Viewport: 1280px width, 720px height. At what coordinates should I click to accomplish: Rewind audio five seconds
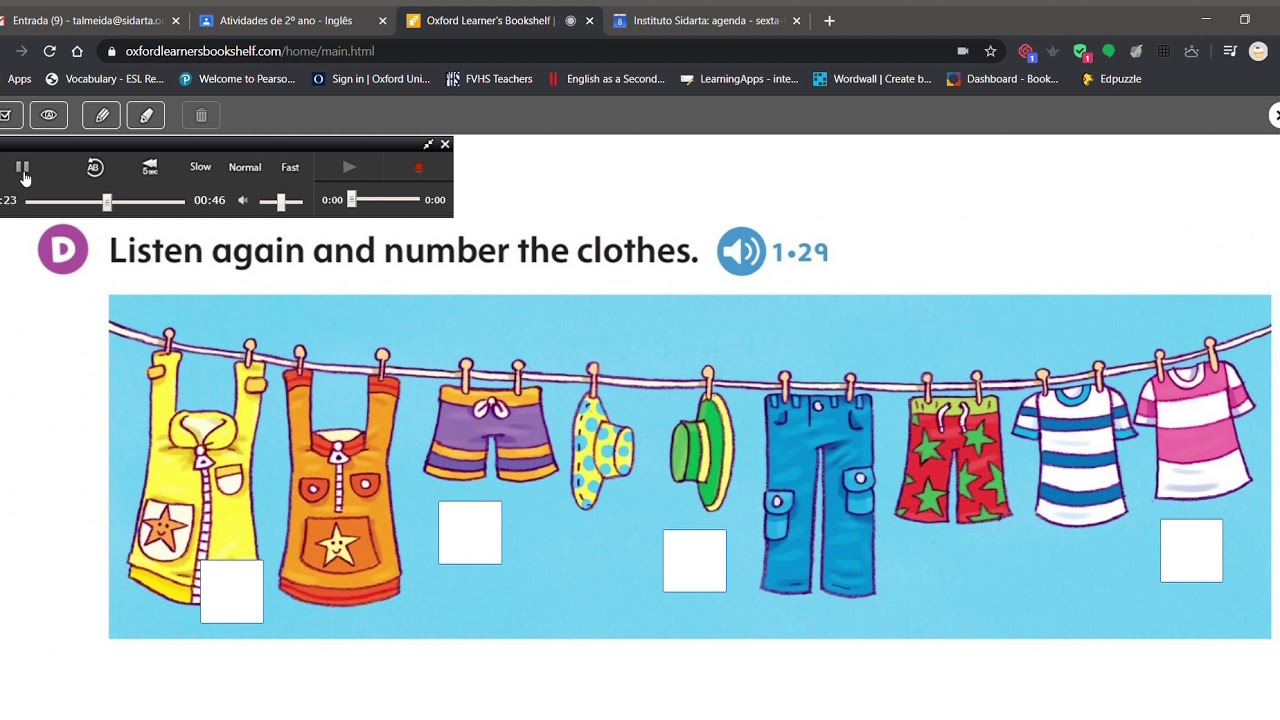[150, 167]
